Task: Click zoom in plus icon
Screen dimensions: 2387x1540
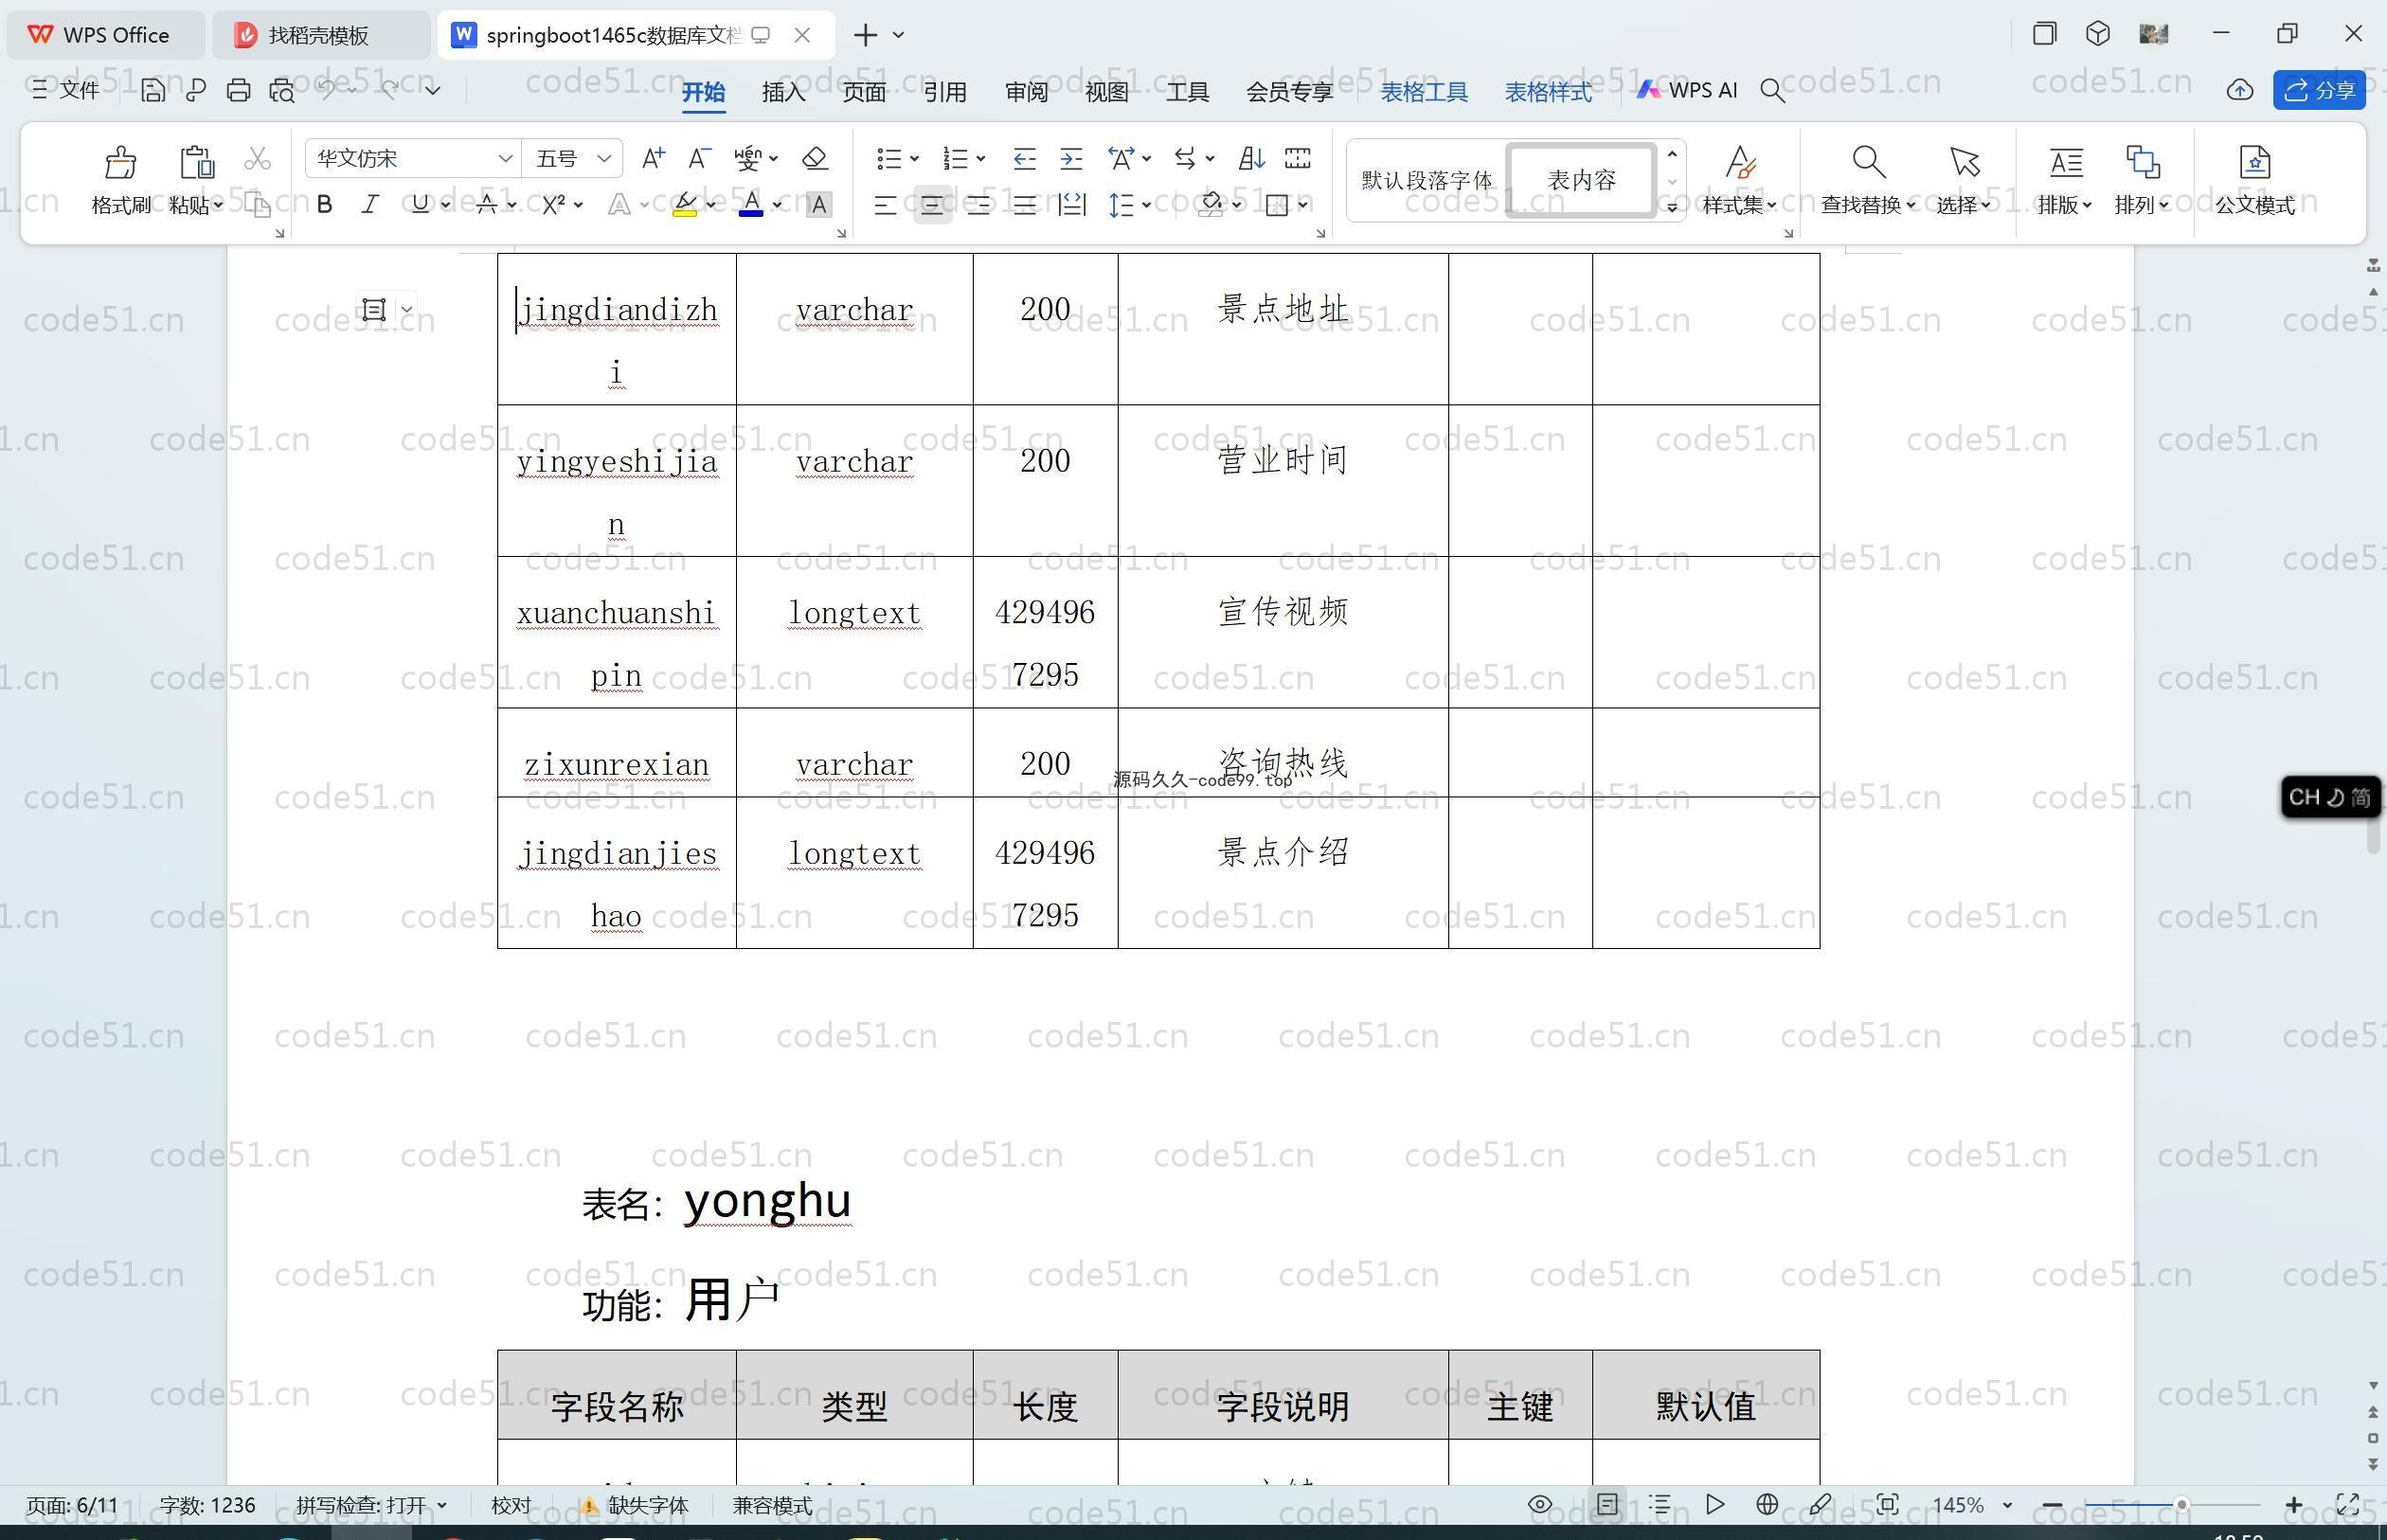Action: click(2294, 1505)
